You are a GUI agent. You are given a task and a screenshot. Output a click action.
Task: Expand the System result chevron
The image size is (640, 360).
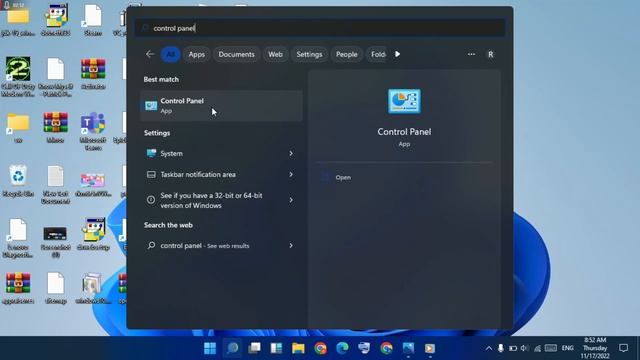291,153
